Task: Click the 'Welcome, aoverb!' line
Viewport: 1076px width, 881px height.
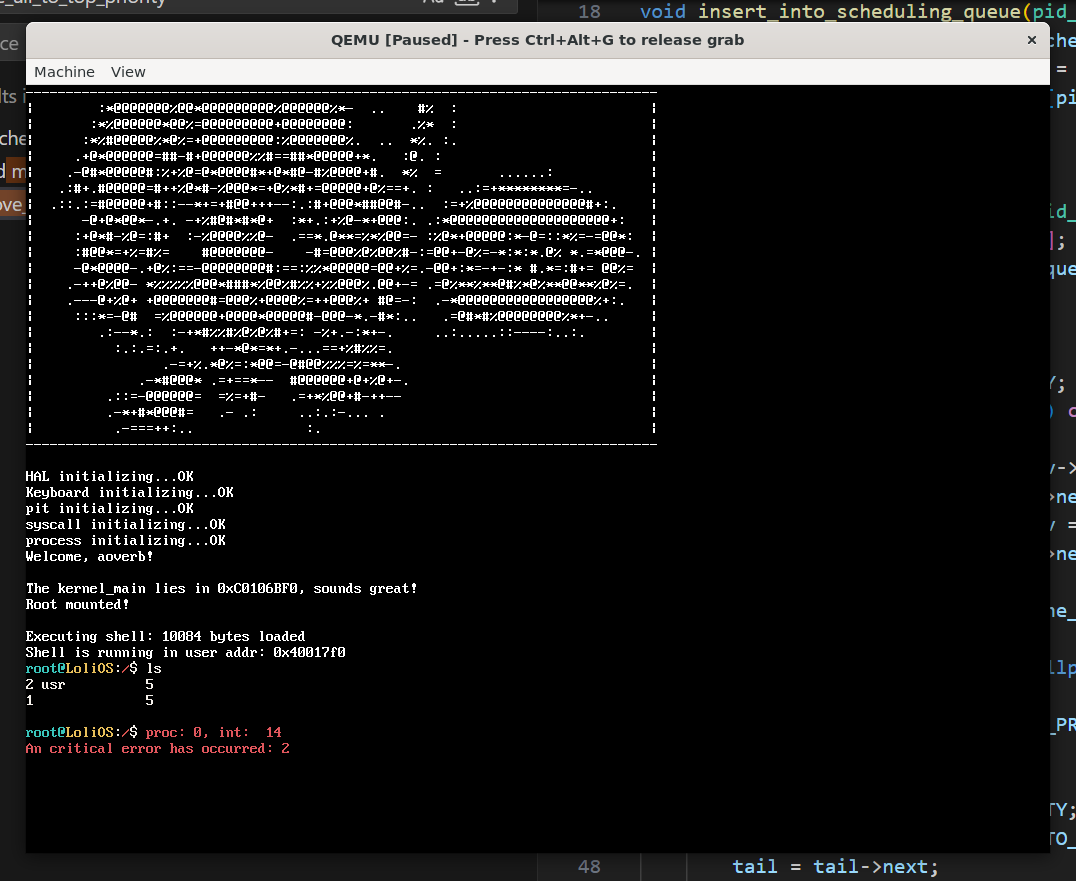Action: pos(89,557)
